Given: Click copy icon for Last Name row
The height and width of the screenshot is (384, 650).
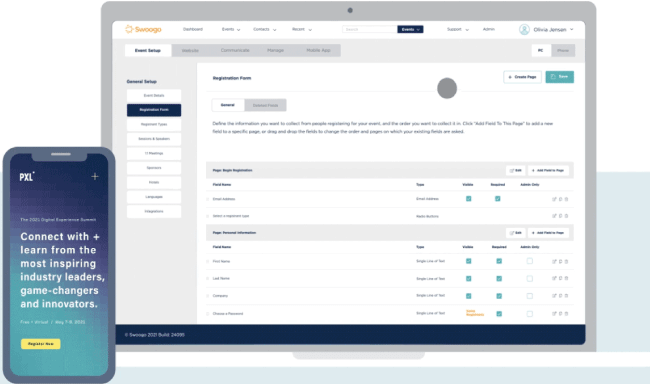Looking at the screenshot, I should point(560,278).
